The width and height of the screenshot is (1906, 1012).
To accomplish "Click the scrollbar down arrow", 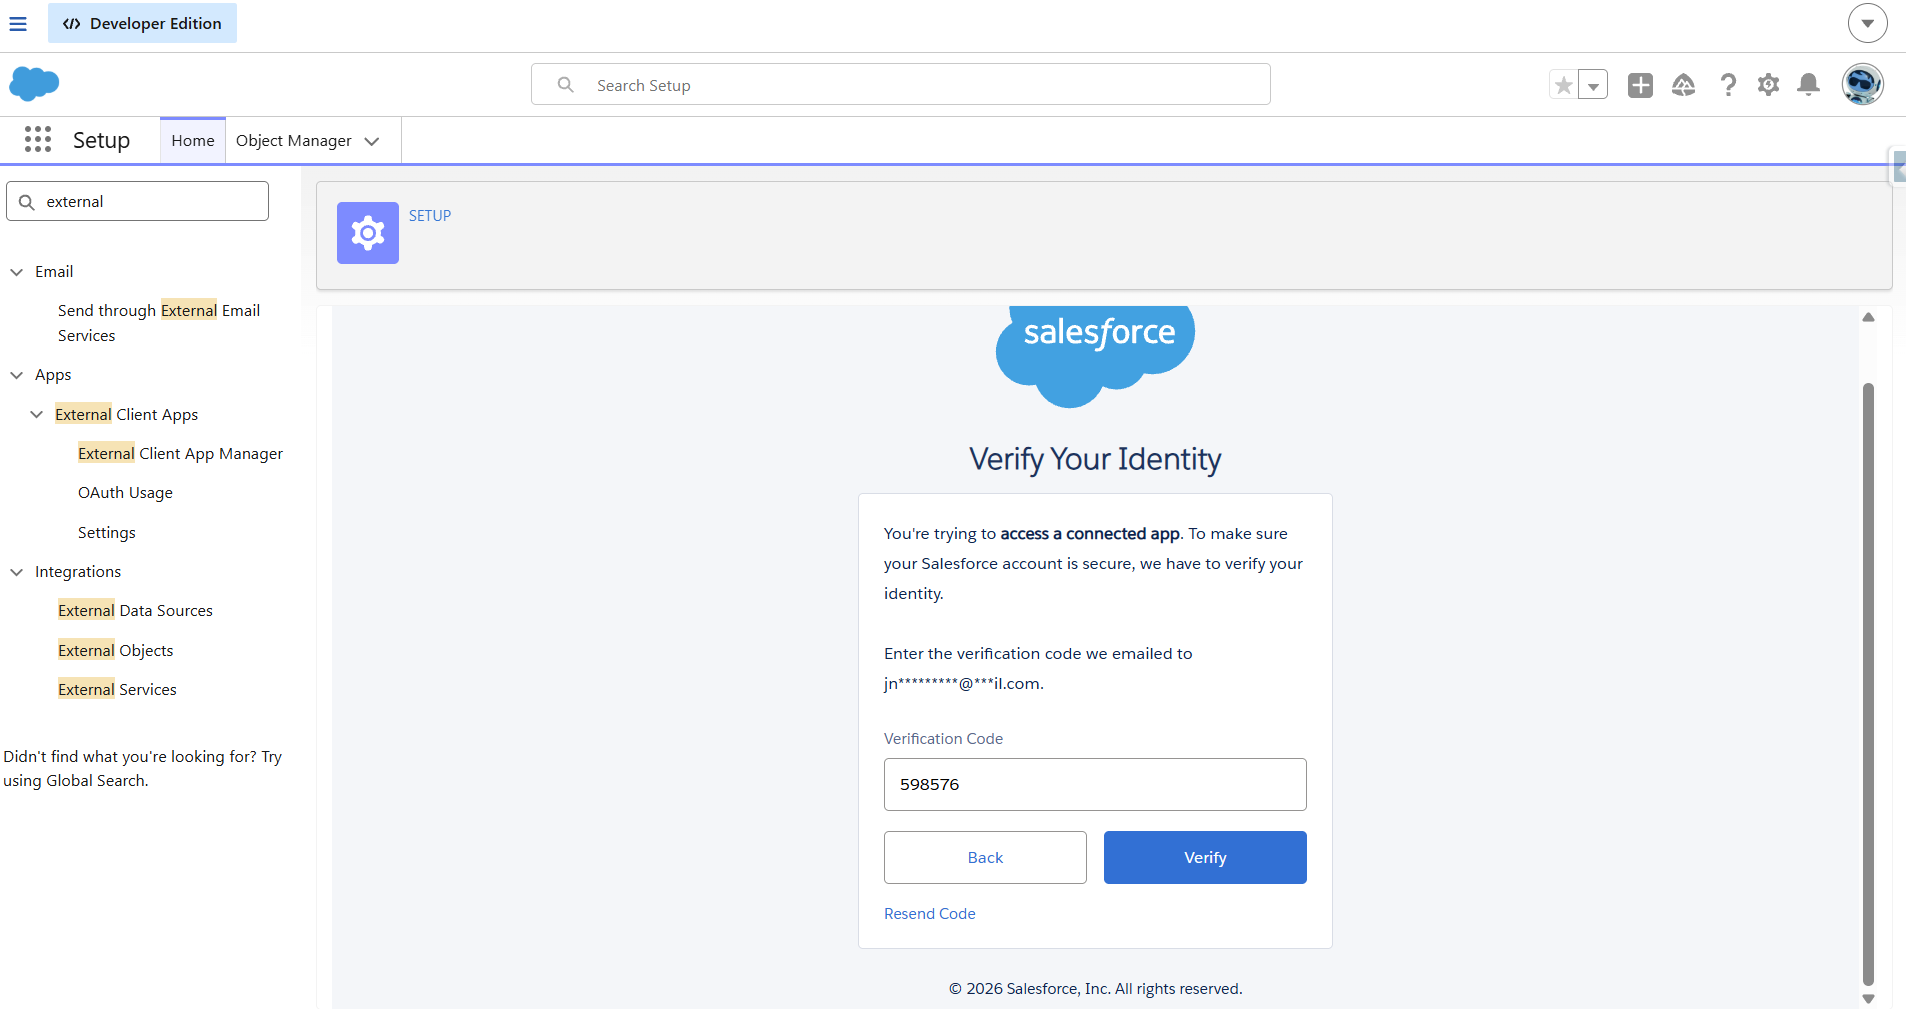I will 1868,998.
